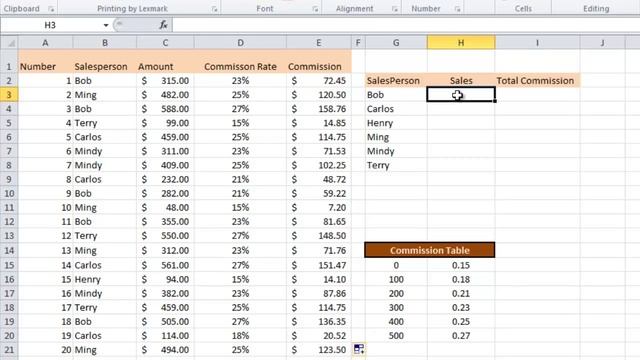640x360 pixels.
Task: Click the amount cell 588.00
Action: (165, 109)
